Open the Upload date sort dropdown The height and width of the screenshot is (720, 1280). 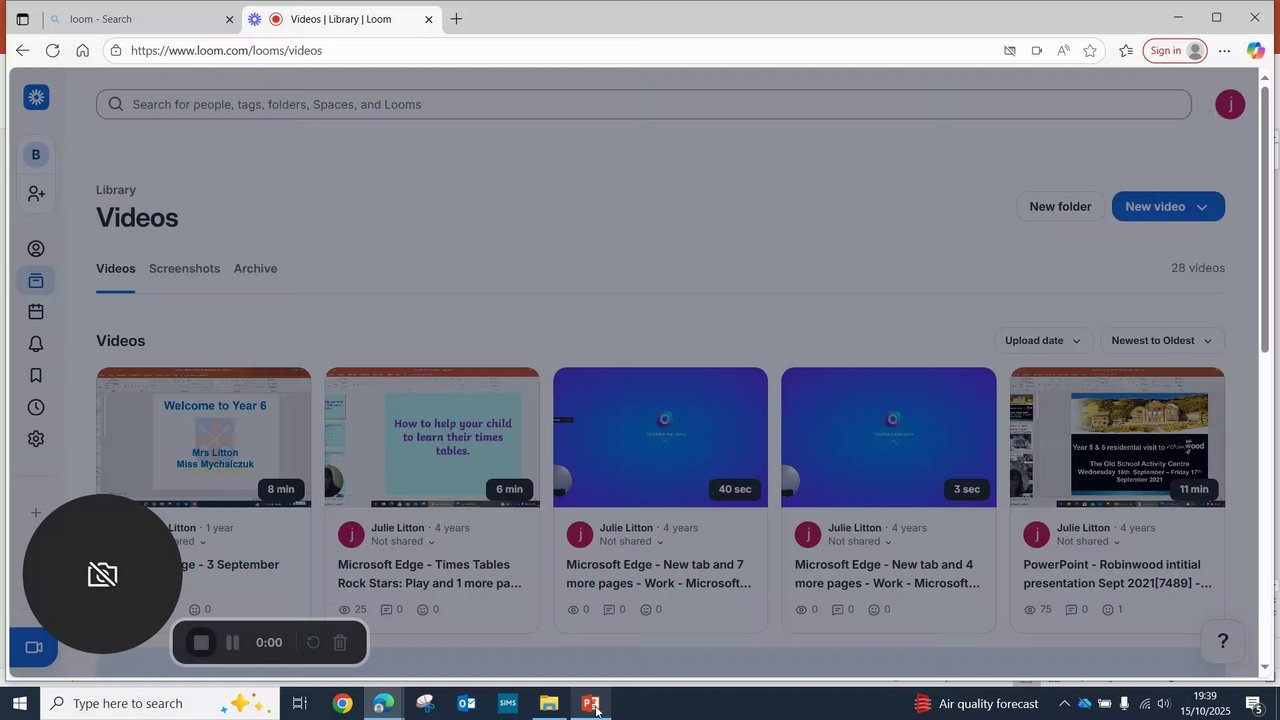click(x=1043, y=341)
